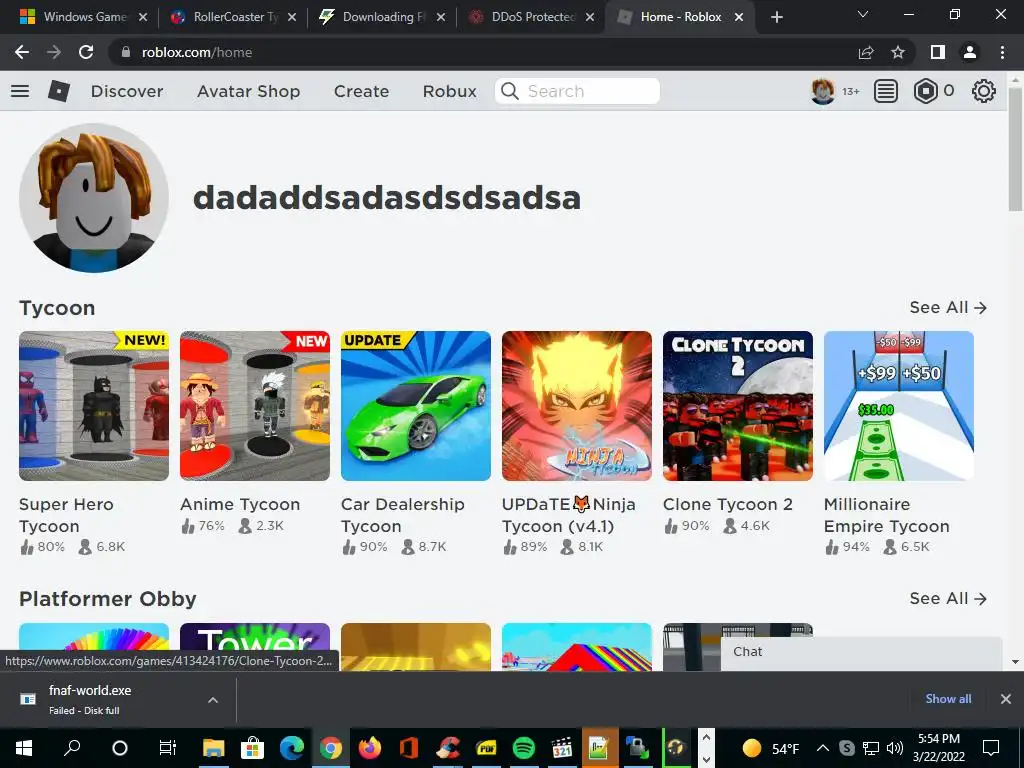Screen dimensions: 1024x768
Task: Click the Super Hero Tycoon title
Action: (x=66, y=515)
